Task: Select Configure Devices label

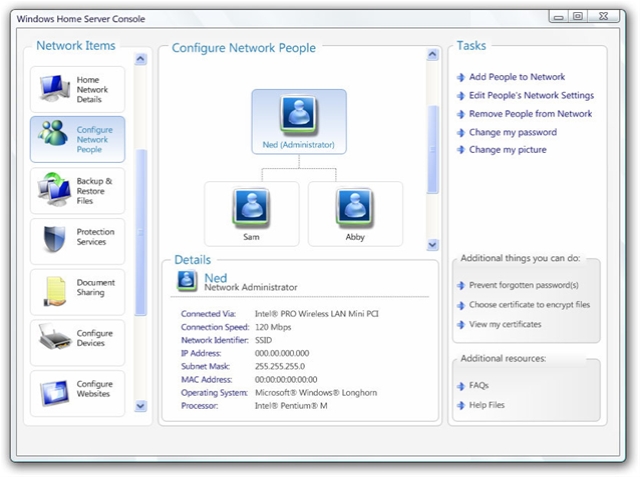Action: tap(95, 338)
